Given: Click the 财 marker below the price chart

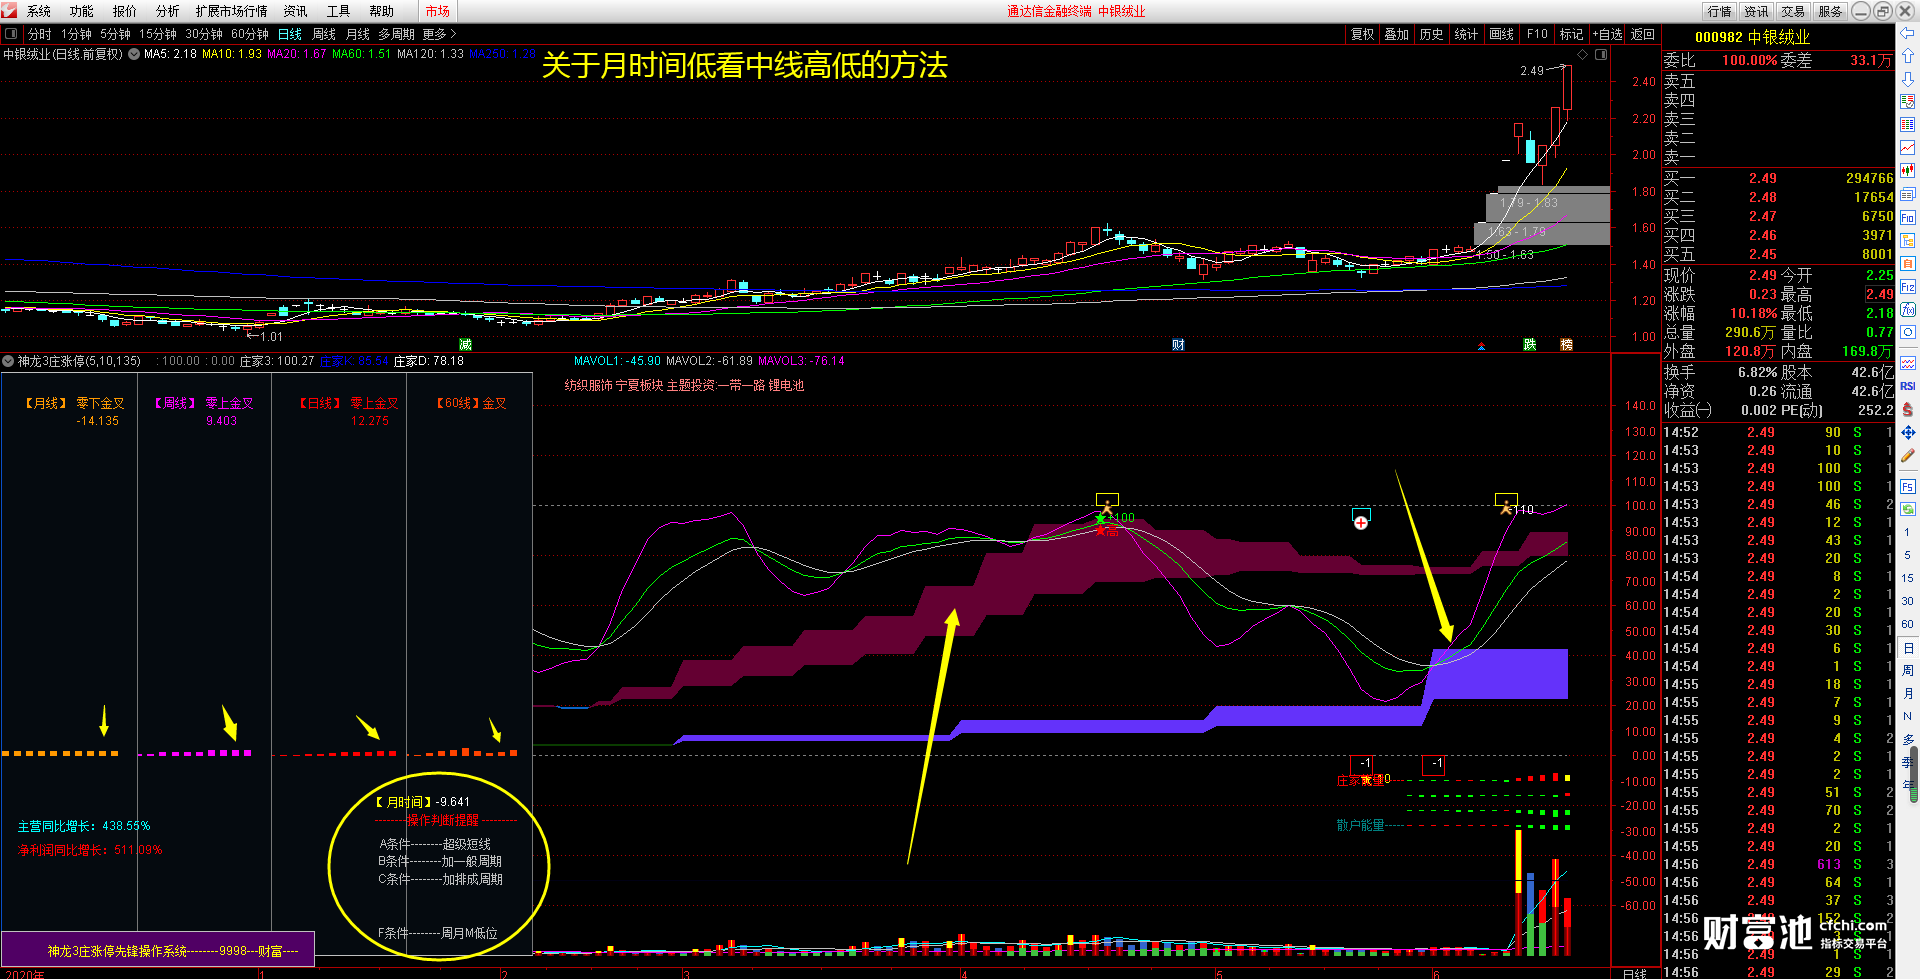Looking at the screenshot, I should [1178, 345].
